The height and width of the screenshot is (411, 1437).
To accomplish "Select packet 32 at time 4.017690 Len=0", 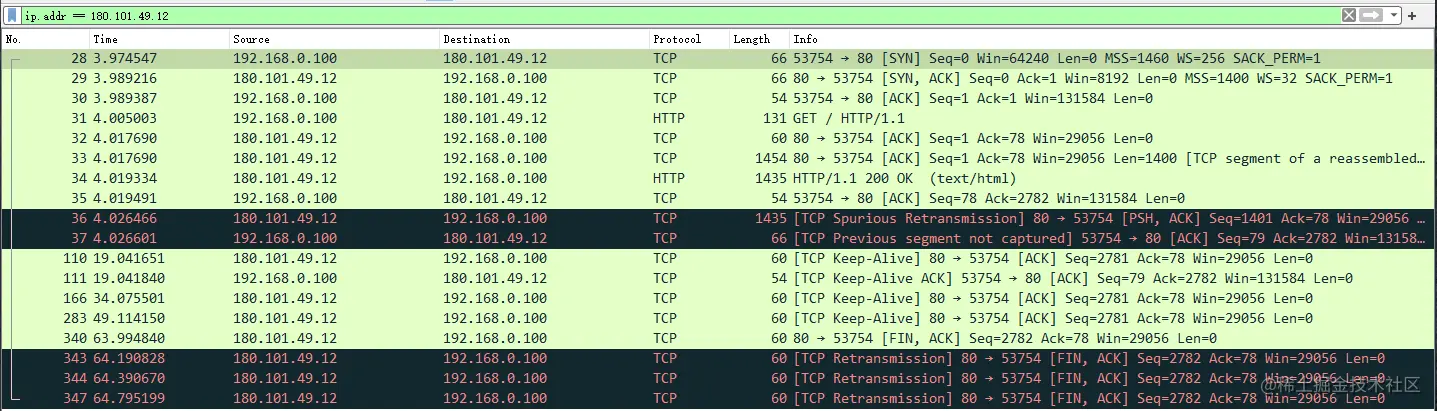I will (x=718, y=139).
